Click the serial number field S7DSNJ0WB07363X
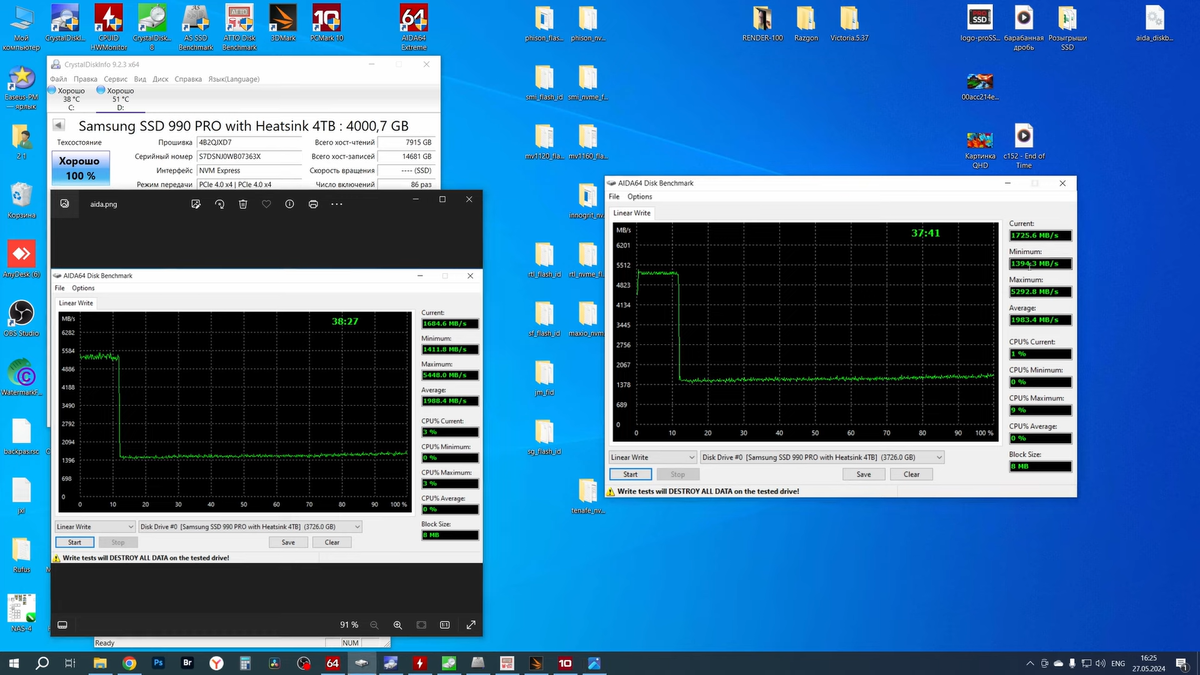This screenshot has width=1200, height=675. coord(249,157)
